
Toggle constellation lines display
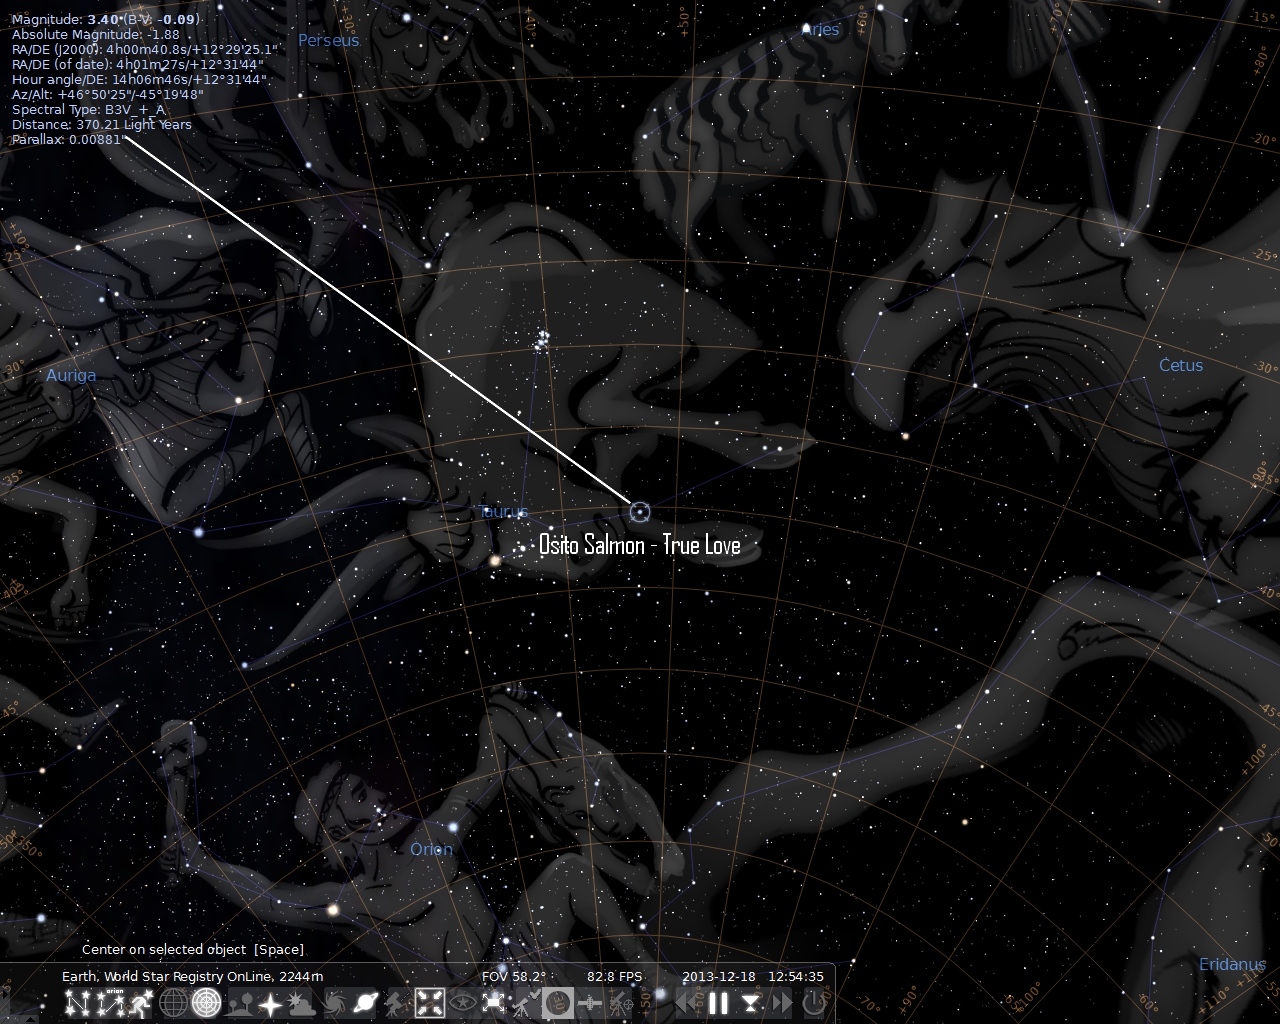click(x=77, y=1003)
